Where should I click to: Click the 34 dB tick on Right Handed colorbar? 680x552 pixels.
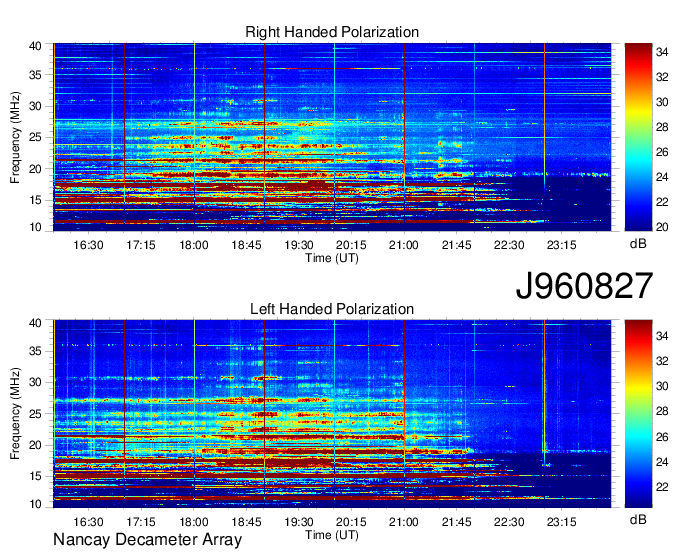pos(662,52)
